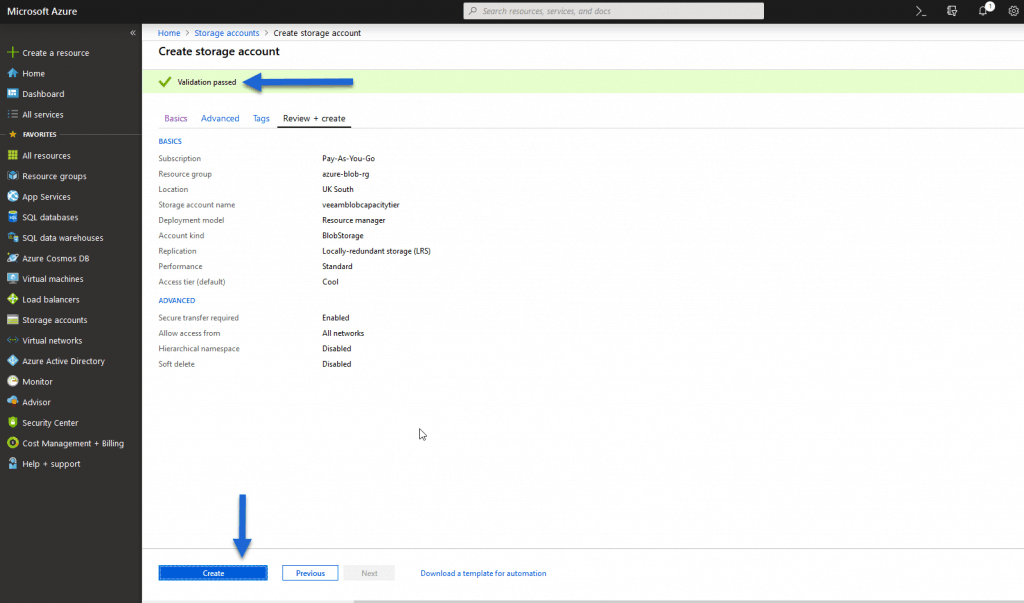This screenshot has width=1024, height=603.
Task: Open the notifications bell
Action: 984,10
